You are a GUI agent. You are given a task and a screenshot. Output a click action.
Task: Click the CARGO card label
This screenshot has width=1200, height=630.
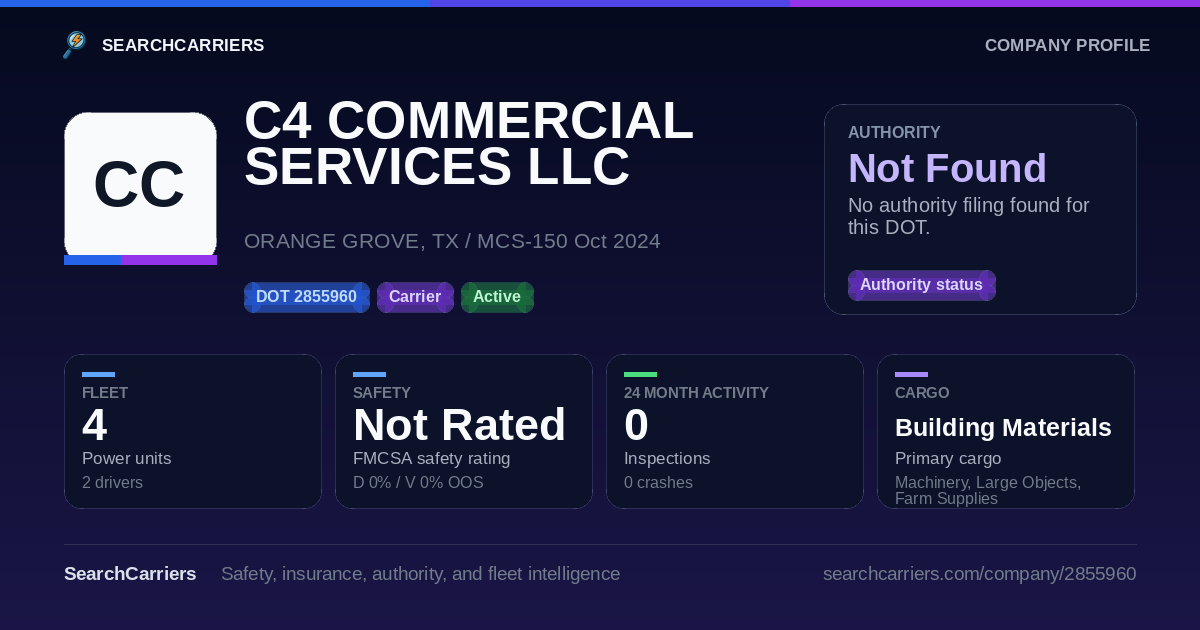coord(922,393)
